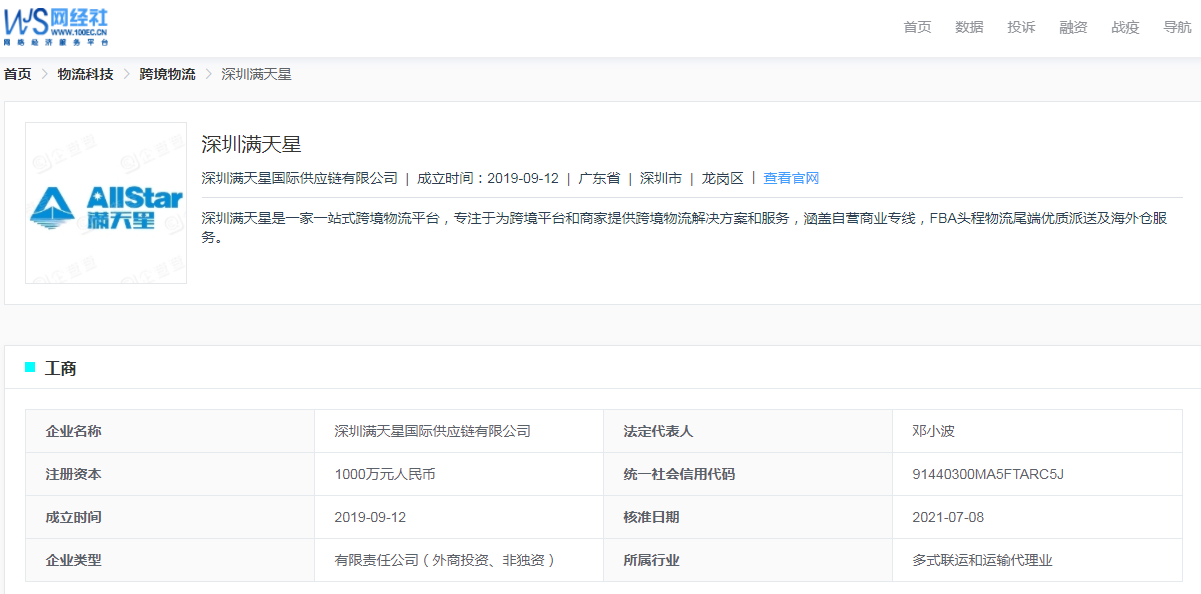Image resolution: width=1201 pixels, height=594 pixels.
Task: Open the 首页 navigation menu item
Action: point(917,27)
